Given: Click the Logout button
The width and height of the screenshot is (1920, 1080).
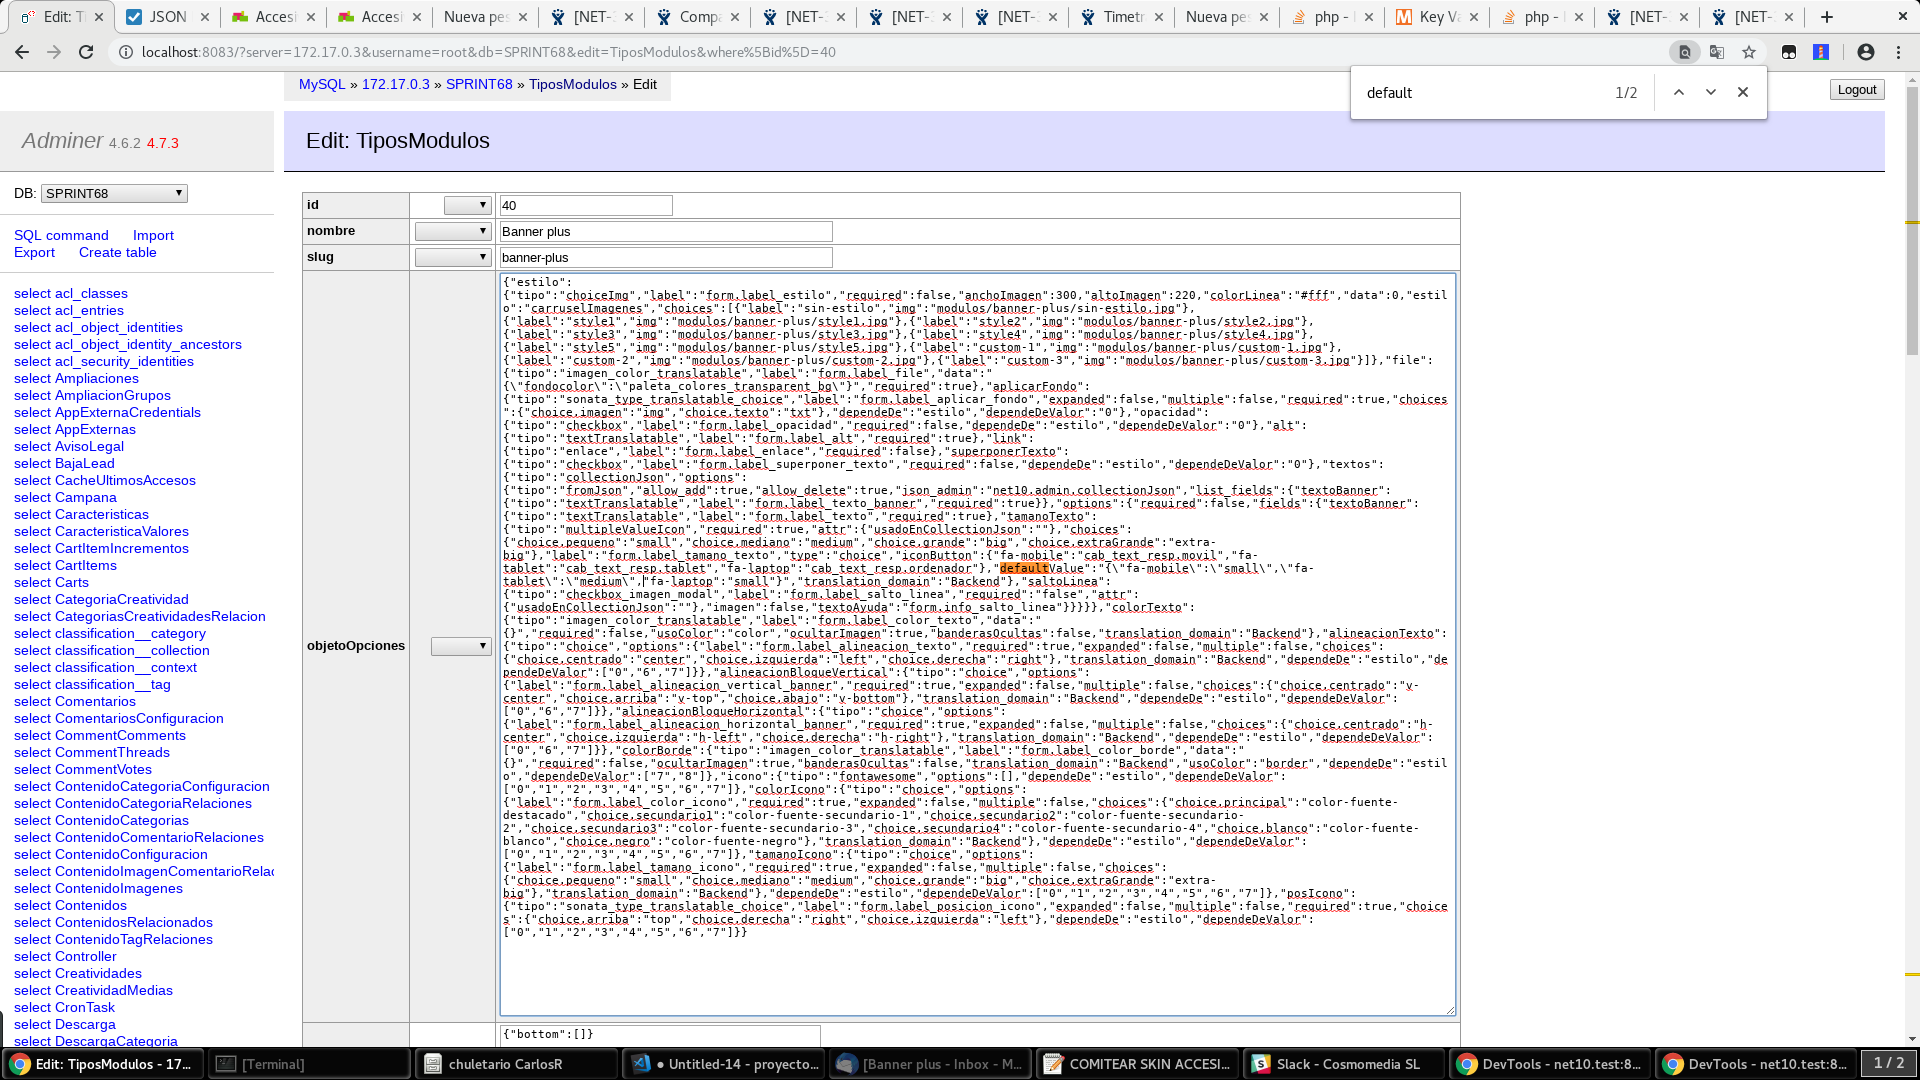Looking at the screenshot, I should (1857, 90).
